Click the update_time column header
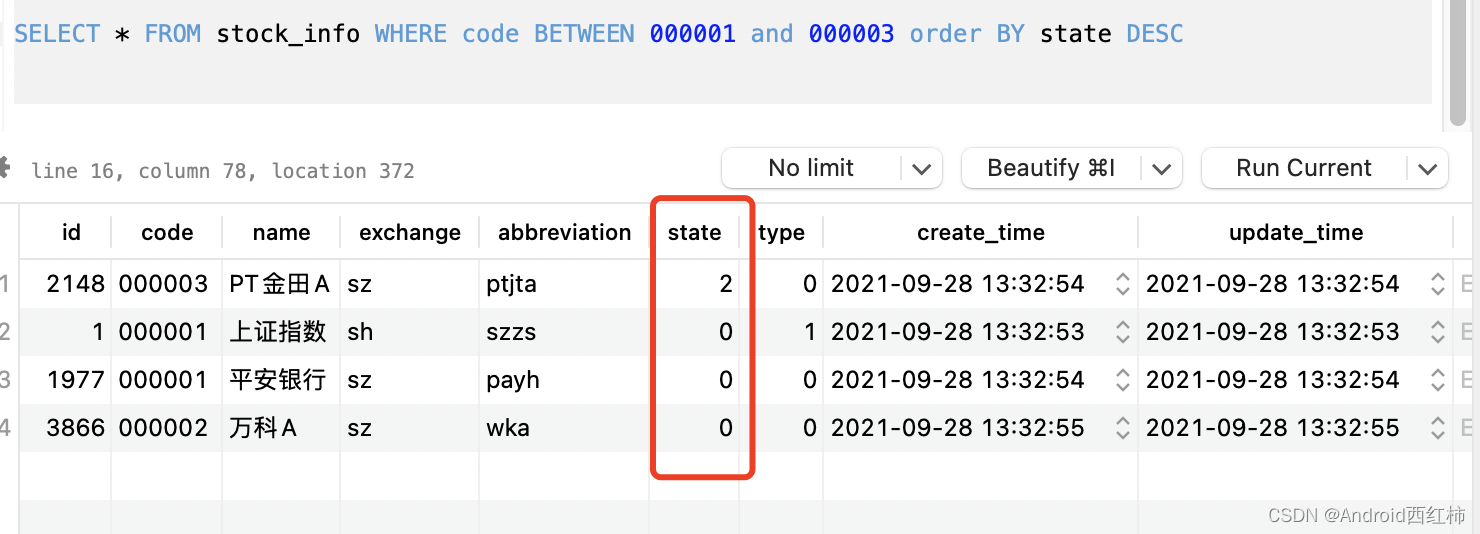Screen dimensions: 1480x534 click(x=1295, y=233)
